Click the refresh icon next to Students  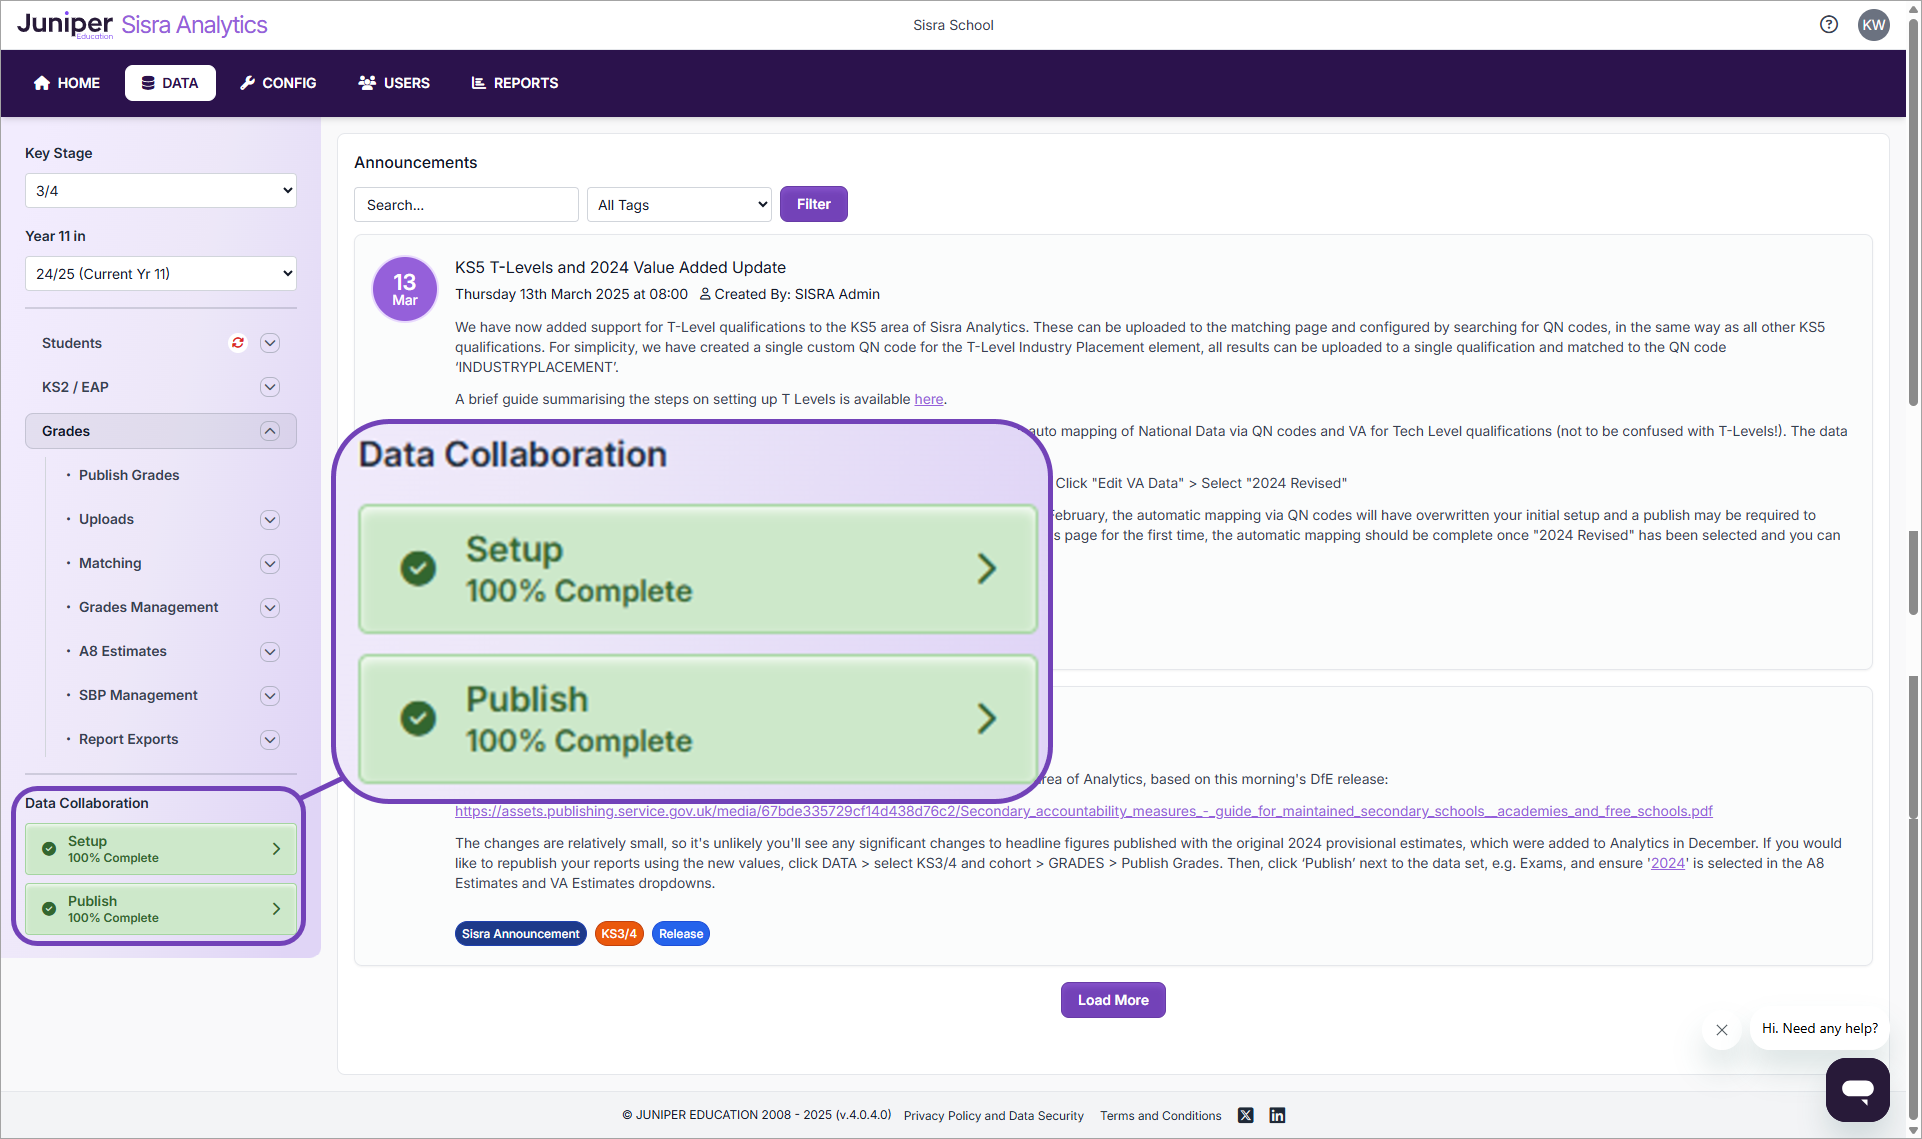tap(237, 343)
